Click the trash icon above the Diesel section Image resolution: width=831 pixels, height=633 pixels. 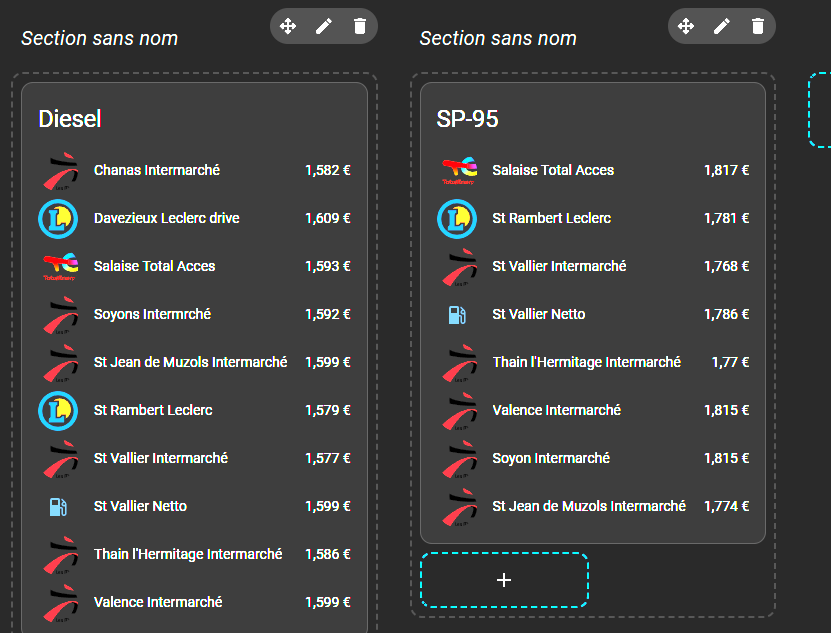360,26
